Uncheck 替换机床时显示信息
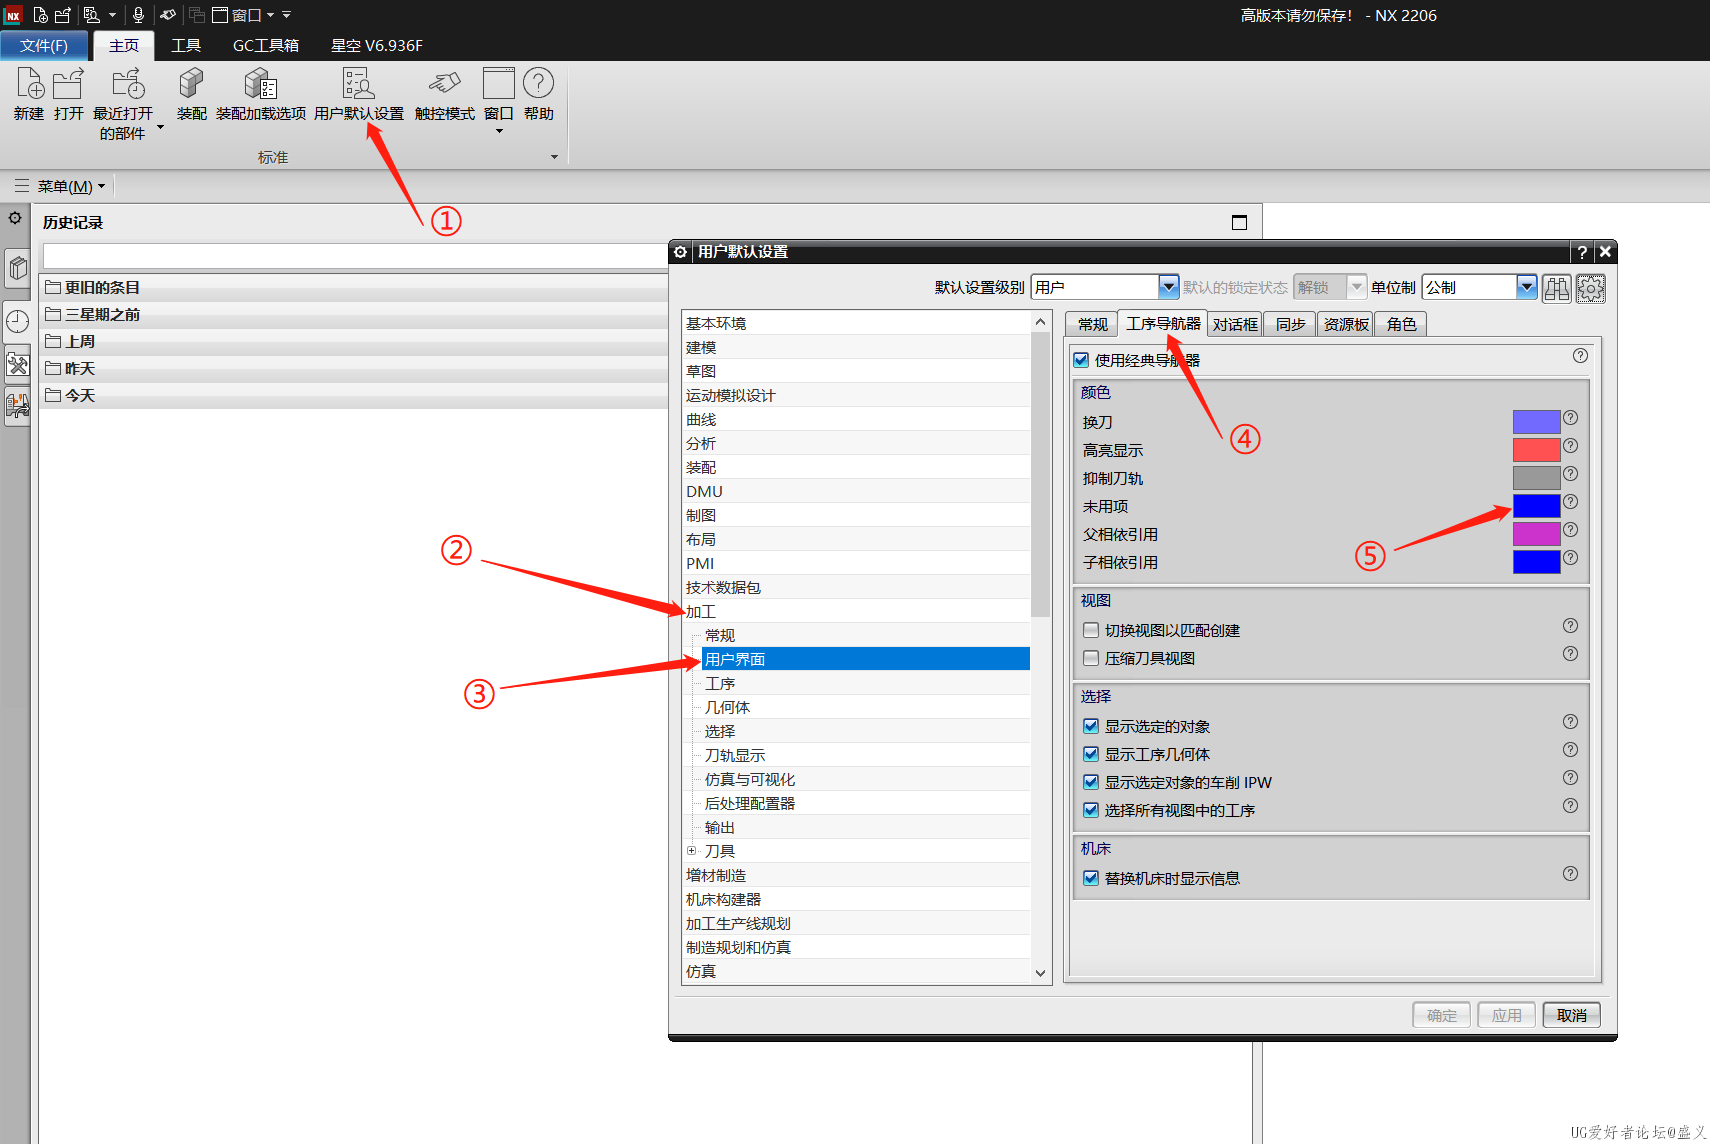This screenshot has width=1710, height=1144. 1091,878
